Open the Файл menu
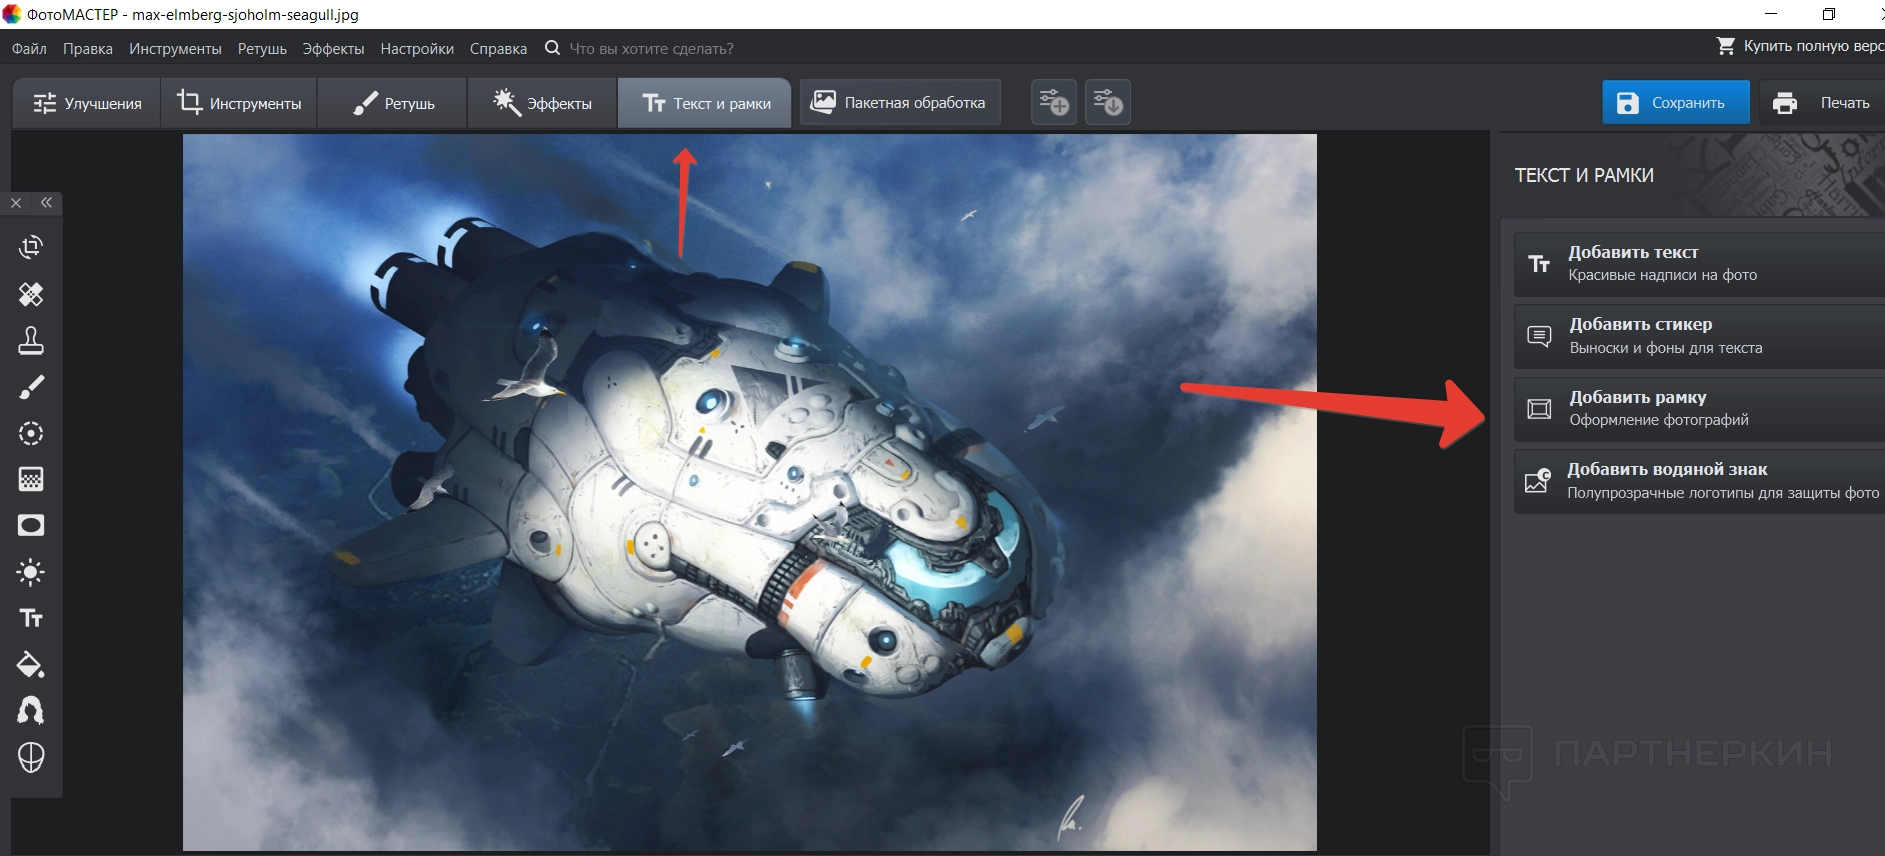The width and height of the screenshot is (1885, 856). point(29,48)
